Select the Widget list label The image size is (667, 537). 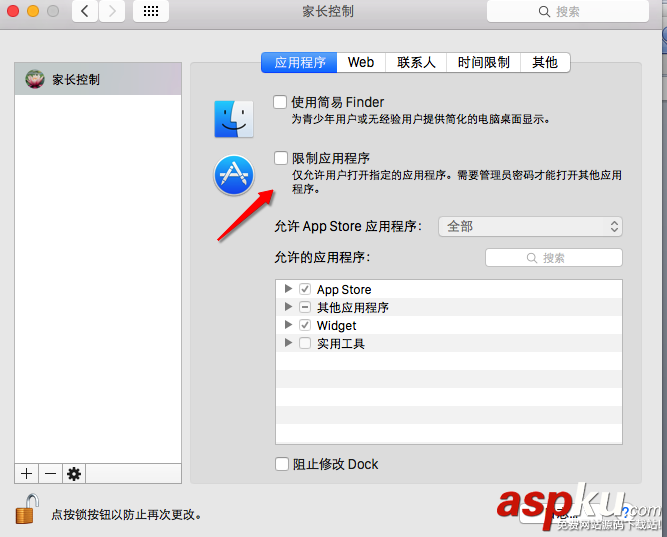(x=336, y=326)
